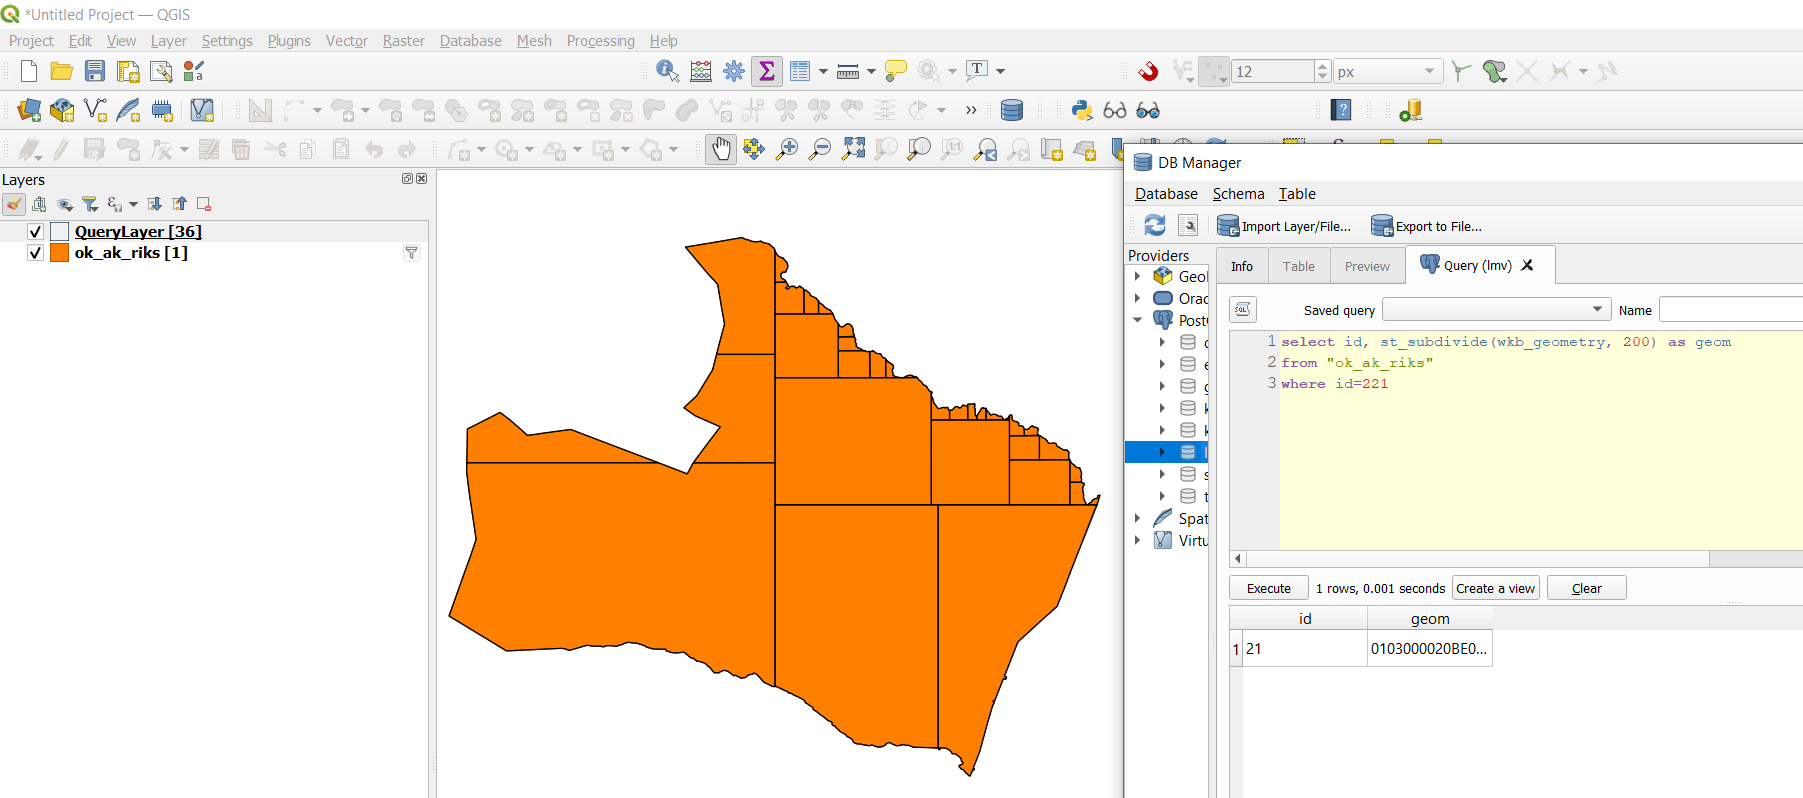Click the New Project icon
The width and height of the screenshot is (1803, 798).
point(29,71)
